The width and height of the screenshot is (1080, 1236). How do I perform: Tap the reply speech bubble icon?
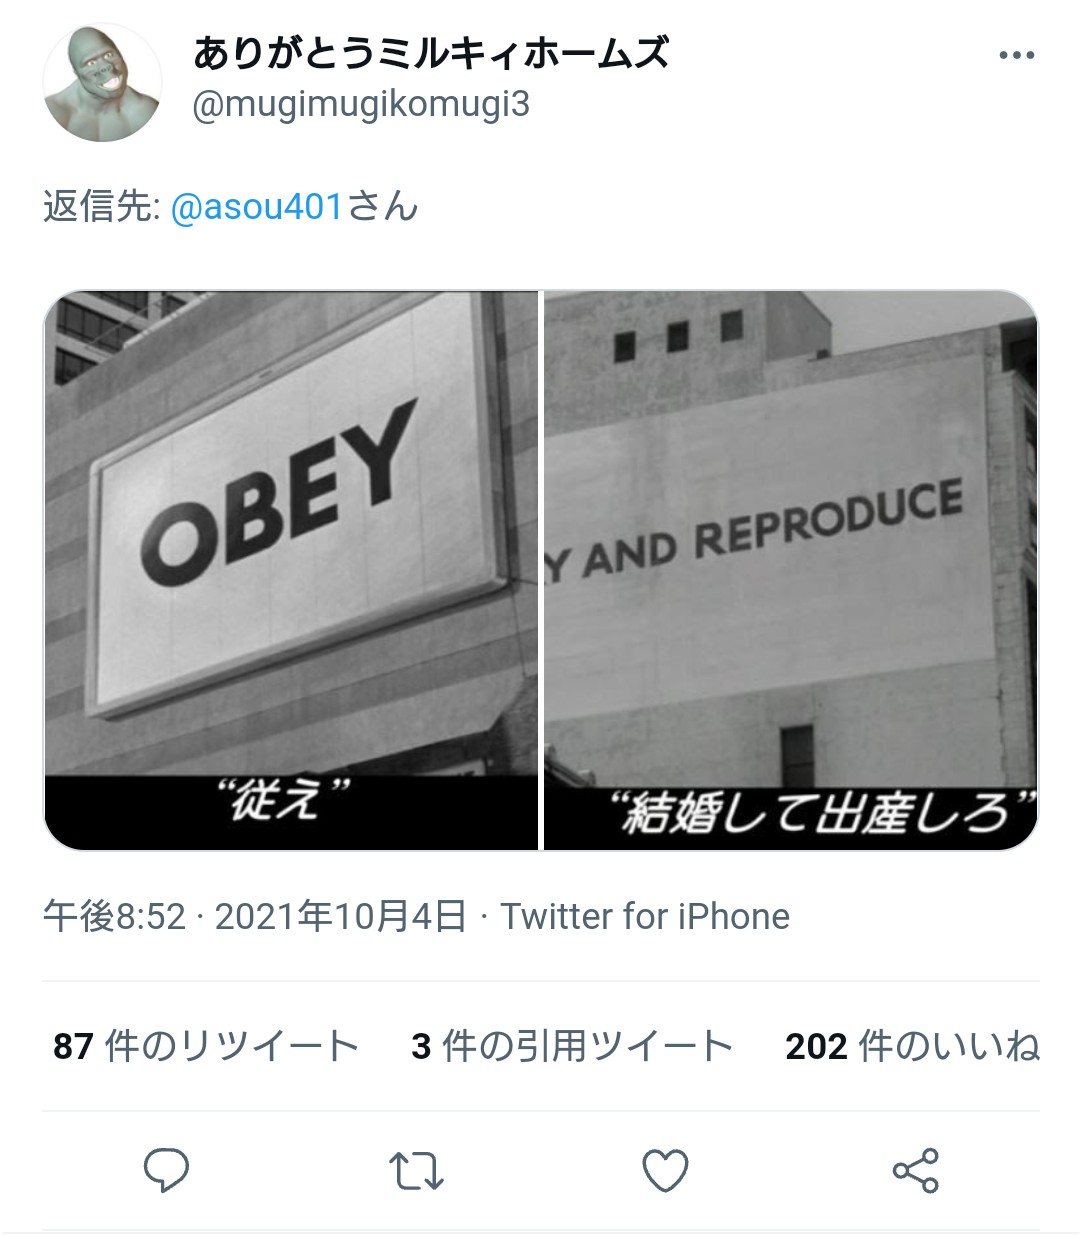pos(167,1171)
